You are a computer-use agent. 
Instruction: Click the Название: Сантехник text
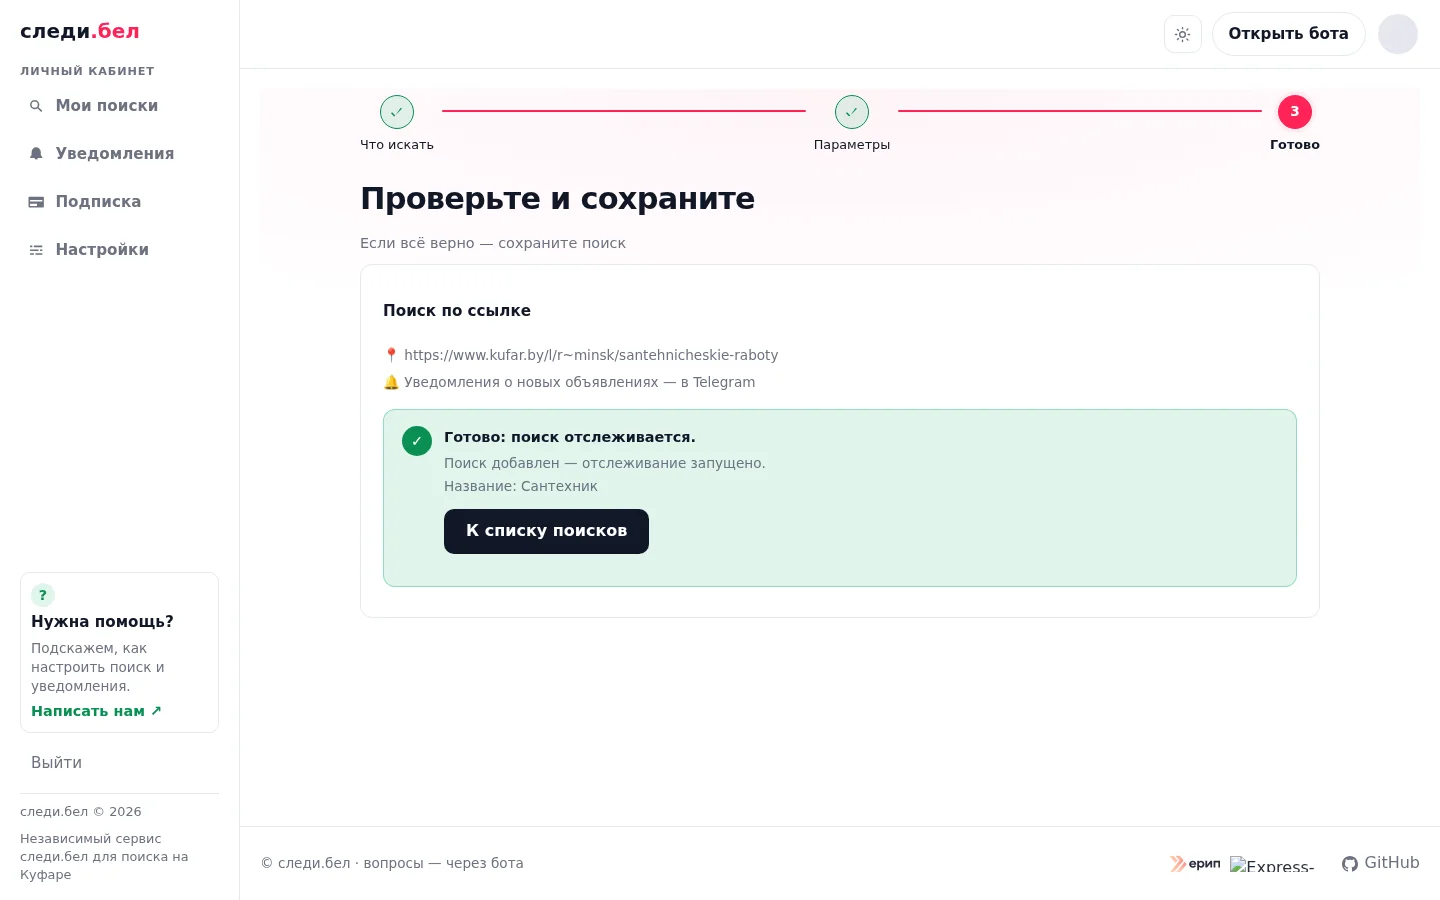521,486
